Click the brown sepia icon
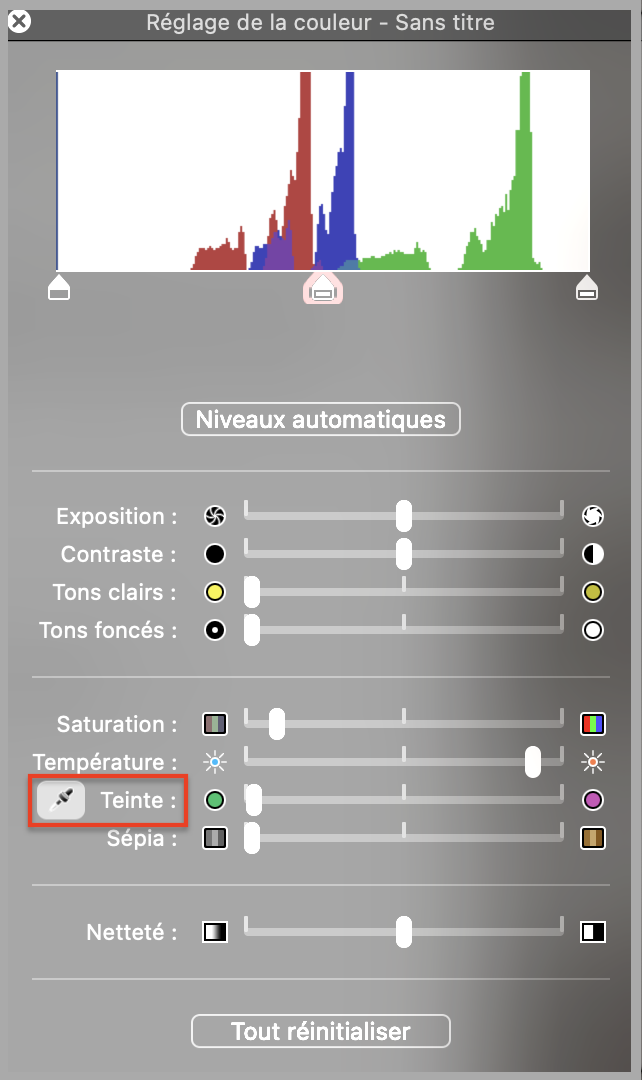The width and height of the screenshot is (642, 1080). pos(593,838)
